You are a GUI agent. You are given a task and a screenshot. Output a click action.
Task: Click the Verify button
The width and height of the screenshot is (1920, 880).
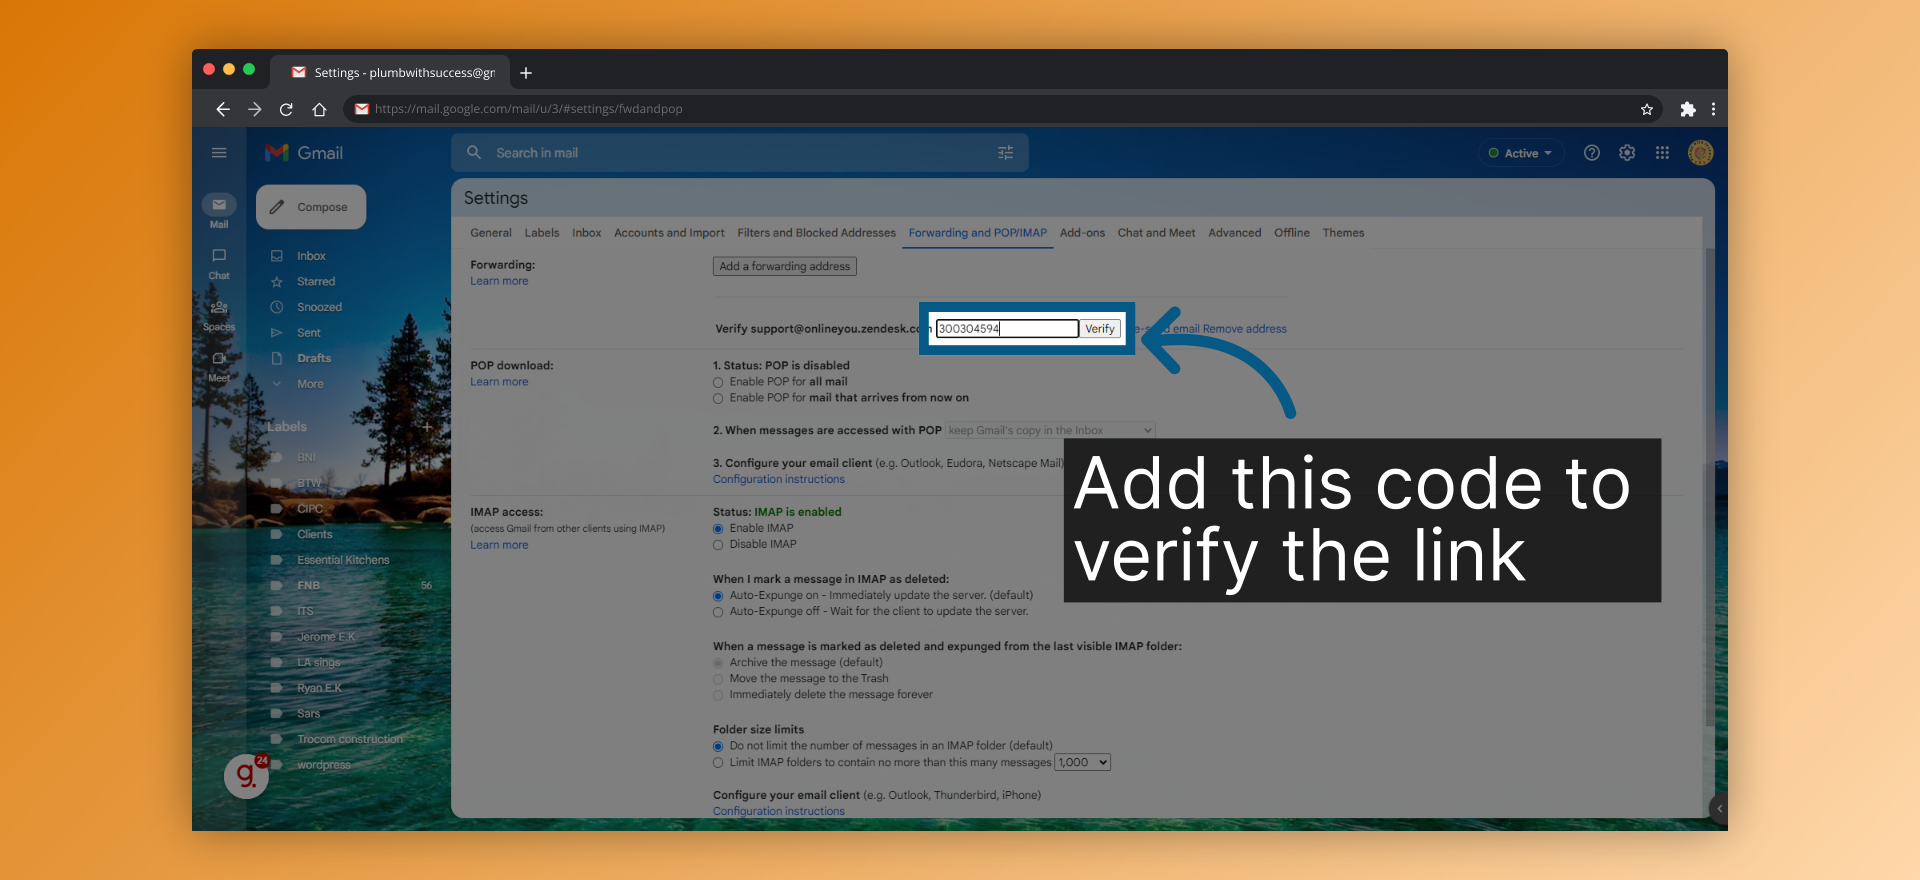point(1100,328)
